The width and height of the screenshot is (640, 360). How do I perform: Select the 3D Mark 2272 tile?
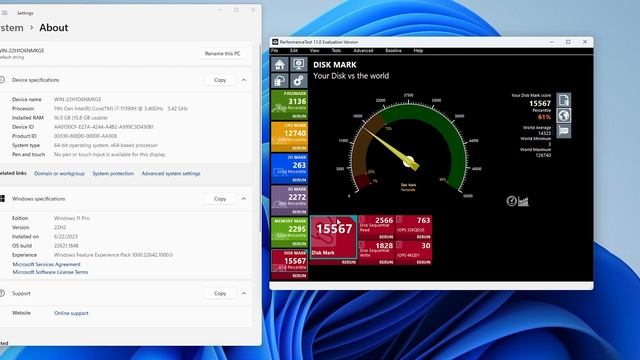pyautogui.click(x=289, y=198)
